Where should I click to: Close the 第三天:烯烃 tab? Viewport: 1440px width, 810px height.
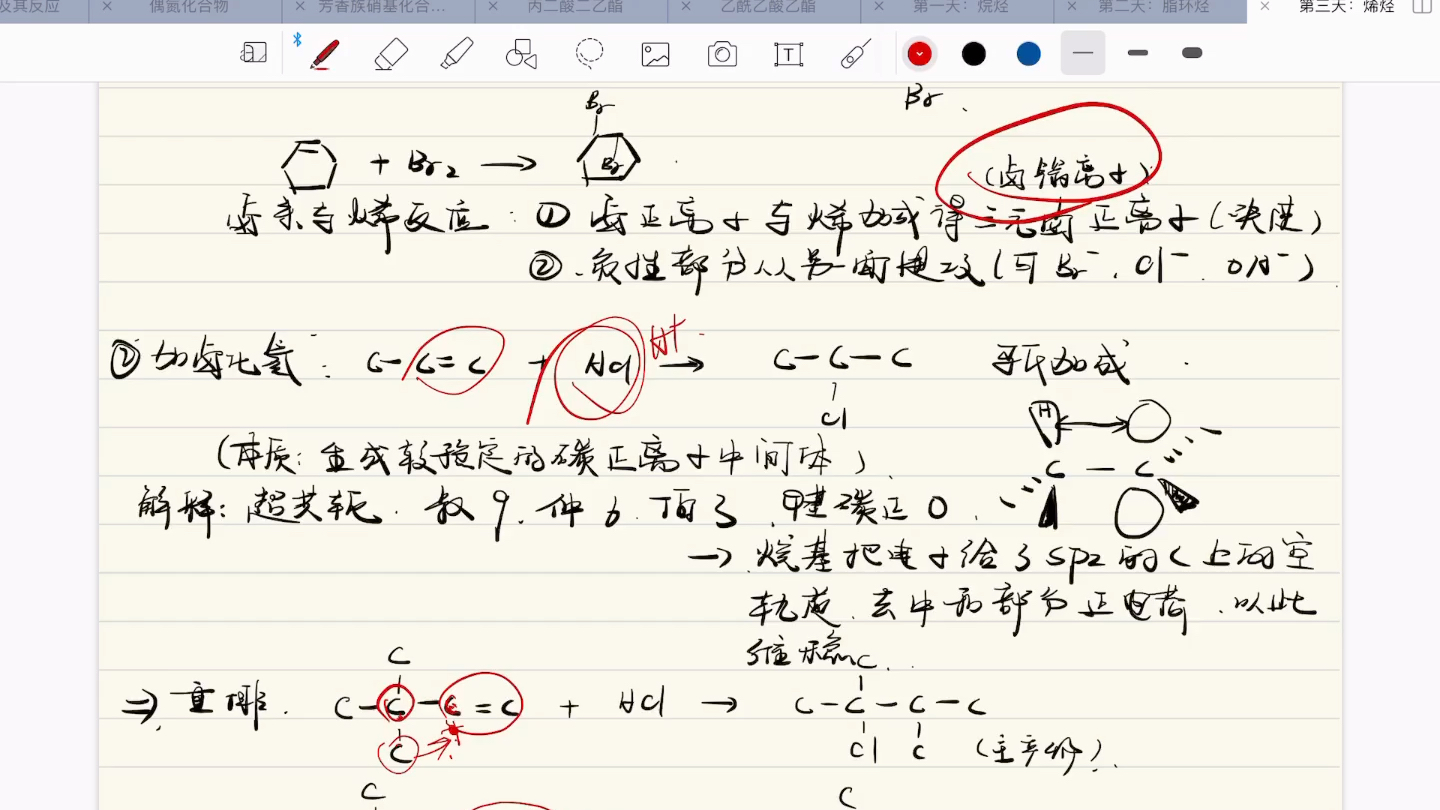click(x=1265, y=6)
